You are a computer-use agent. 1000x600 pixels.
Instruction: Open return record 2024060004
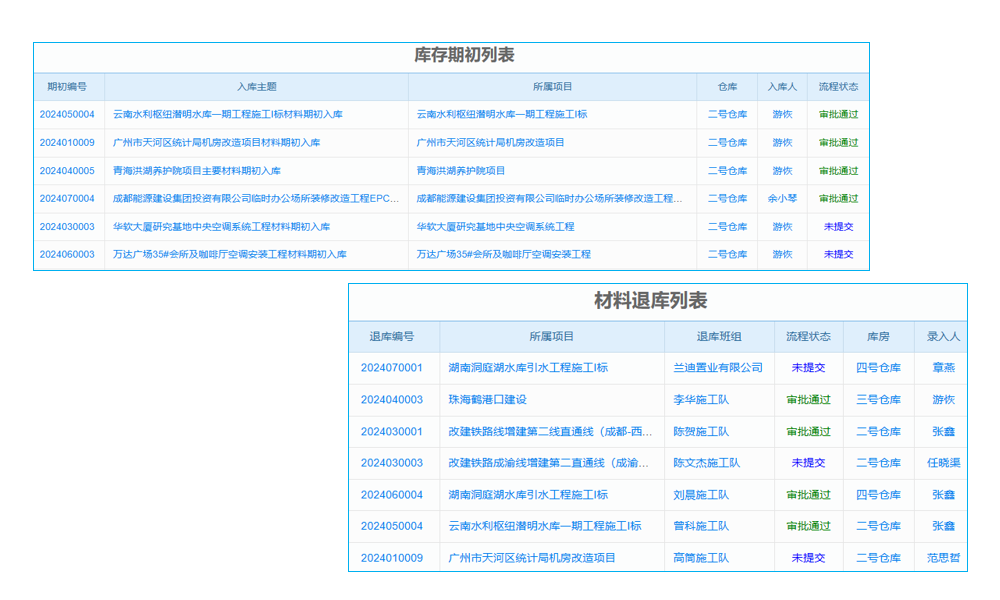click(x=390, y=494)
